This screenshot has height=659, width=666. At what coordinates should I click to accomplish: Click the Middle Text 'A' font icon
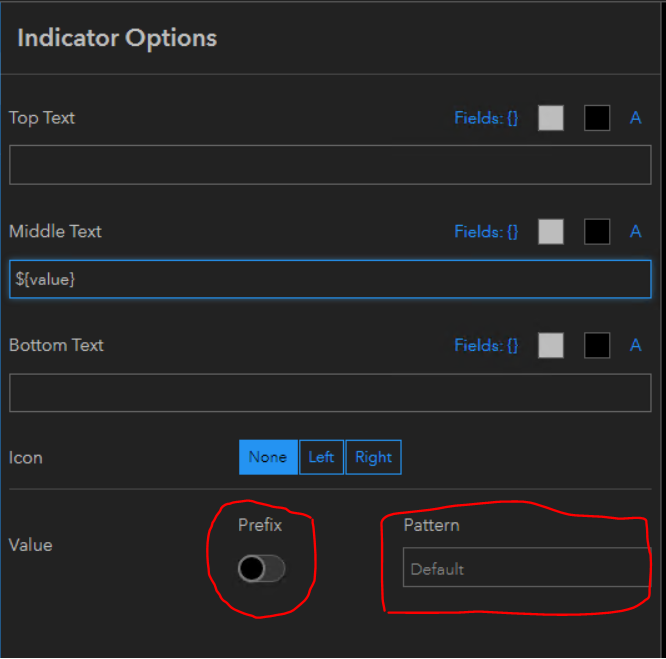point(635,232)
